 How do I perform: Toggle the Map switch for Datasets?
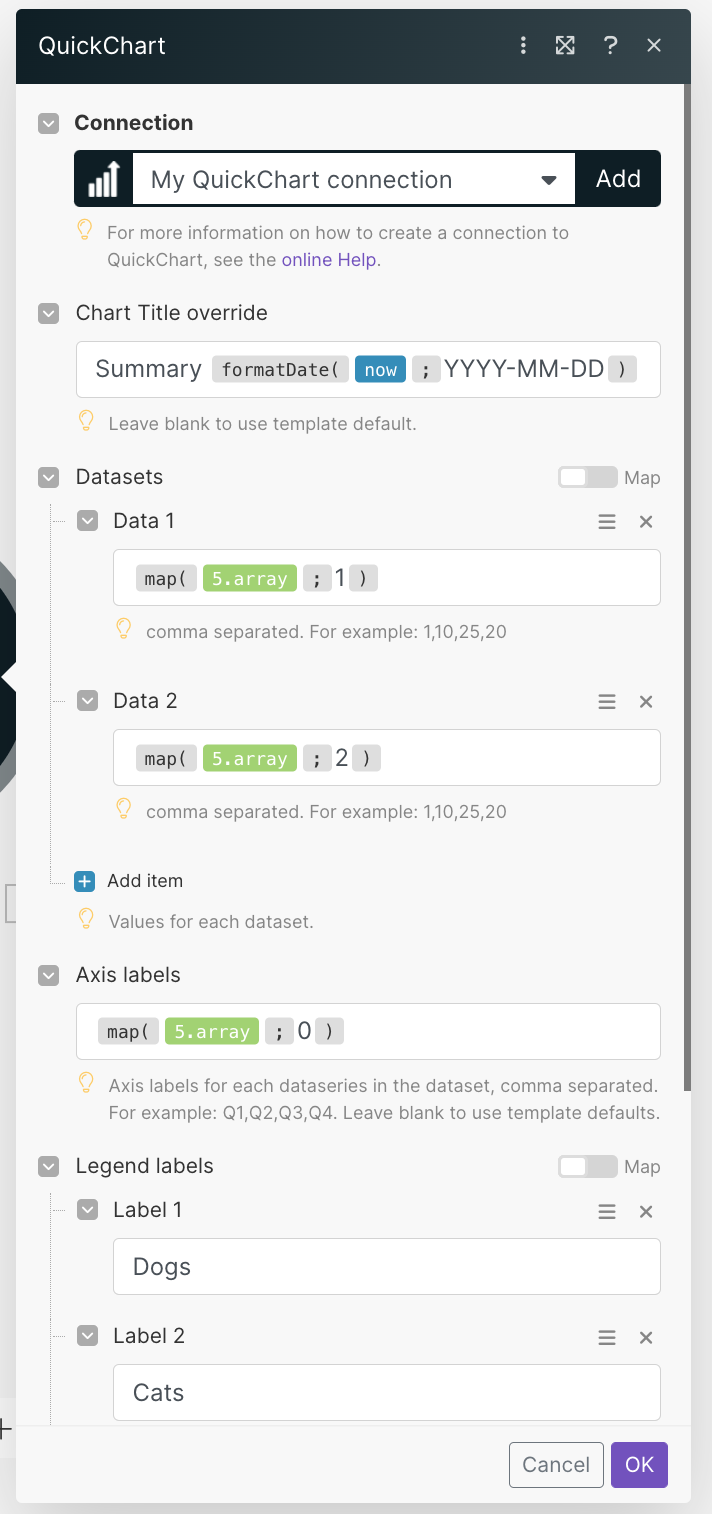click(x=588, y=477)
